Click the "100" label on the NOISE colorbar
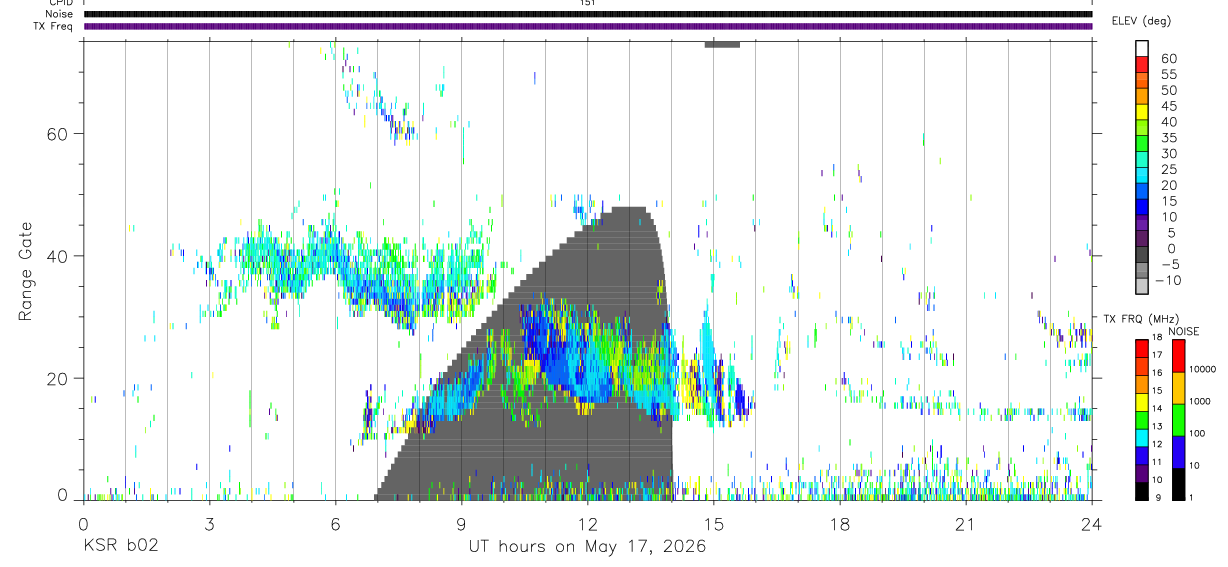The image size is (1228, 567). [1197, 433]
